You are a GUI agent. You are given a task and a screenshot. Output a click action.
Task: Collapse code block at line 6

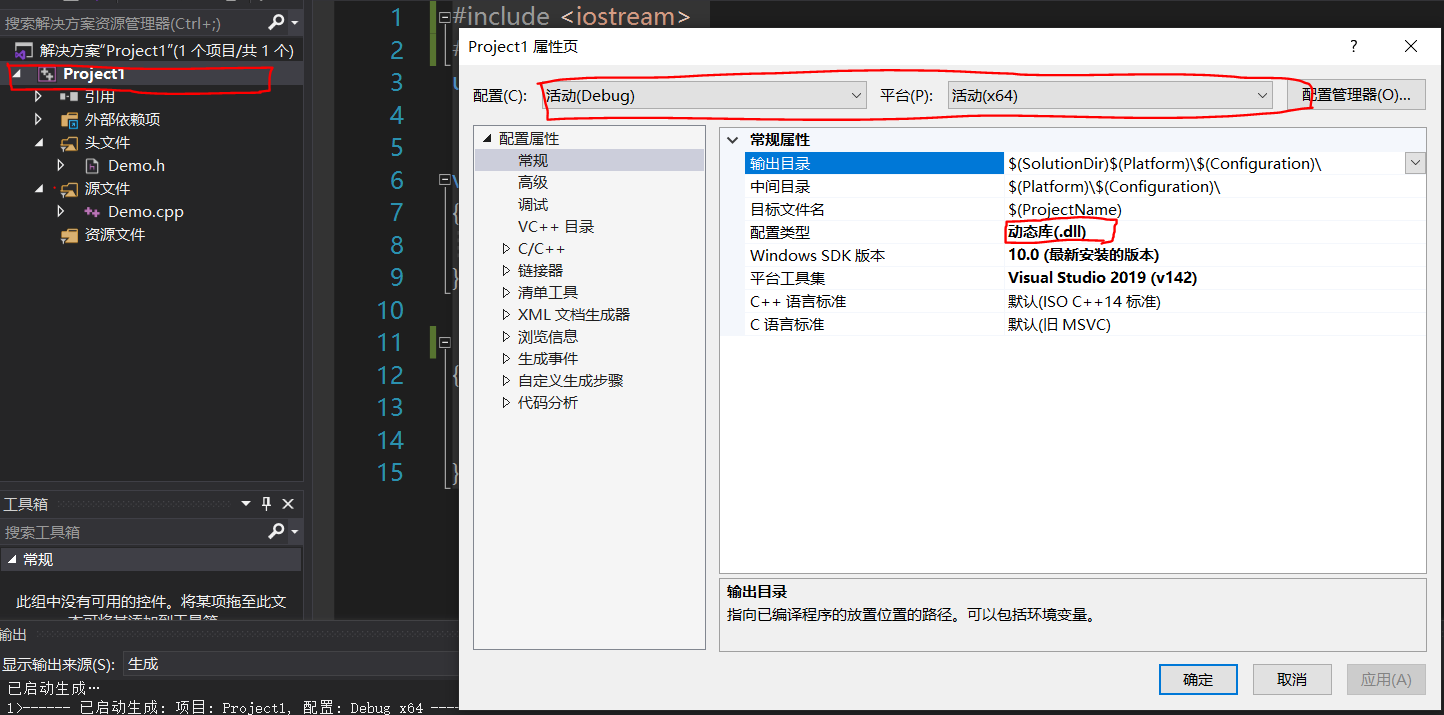[x=445, y=180]
